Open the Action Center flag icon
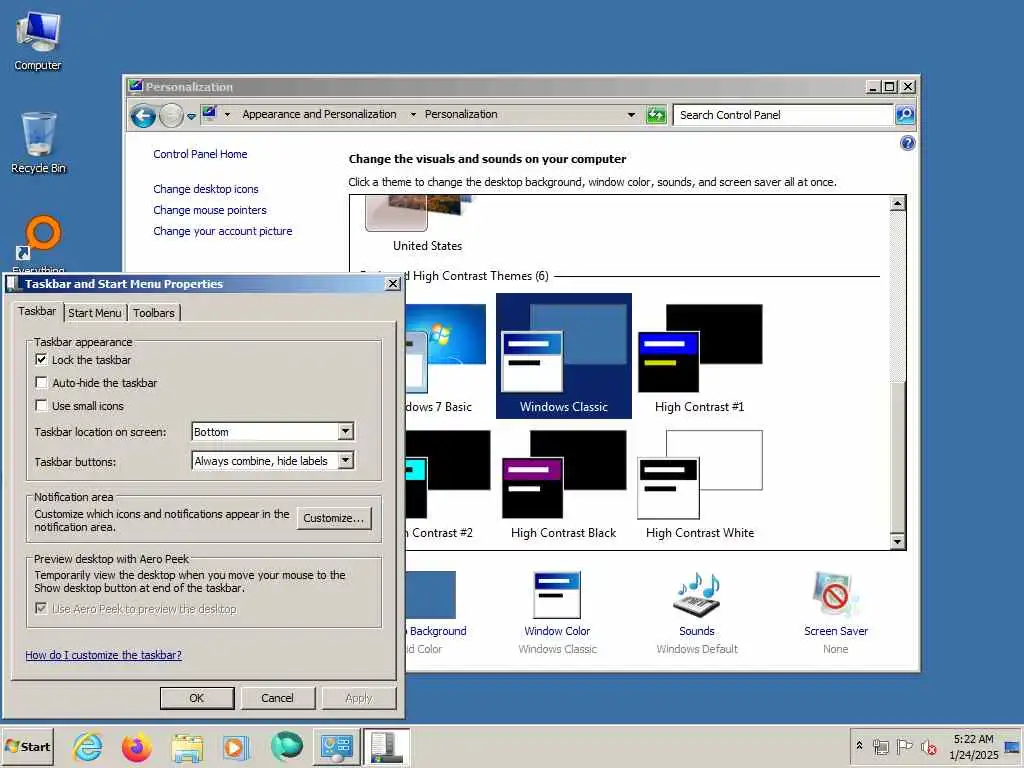Screen dimensions: 1024x768 click(904, 746)
